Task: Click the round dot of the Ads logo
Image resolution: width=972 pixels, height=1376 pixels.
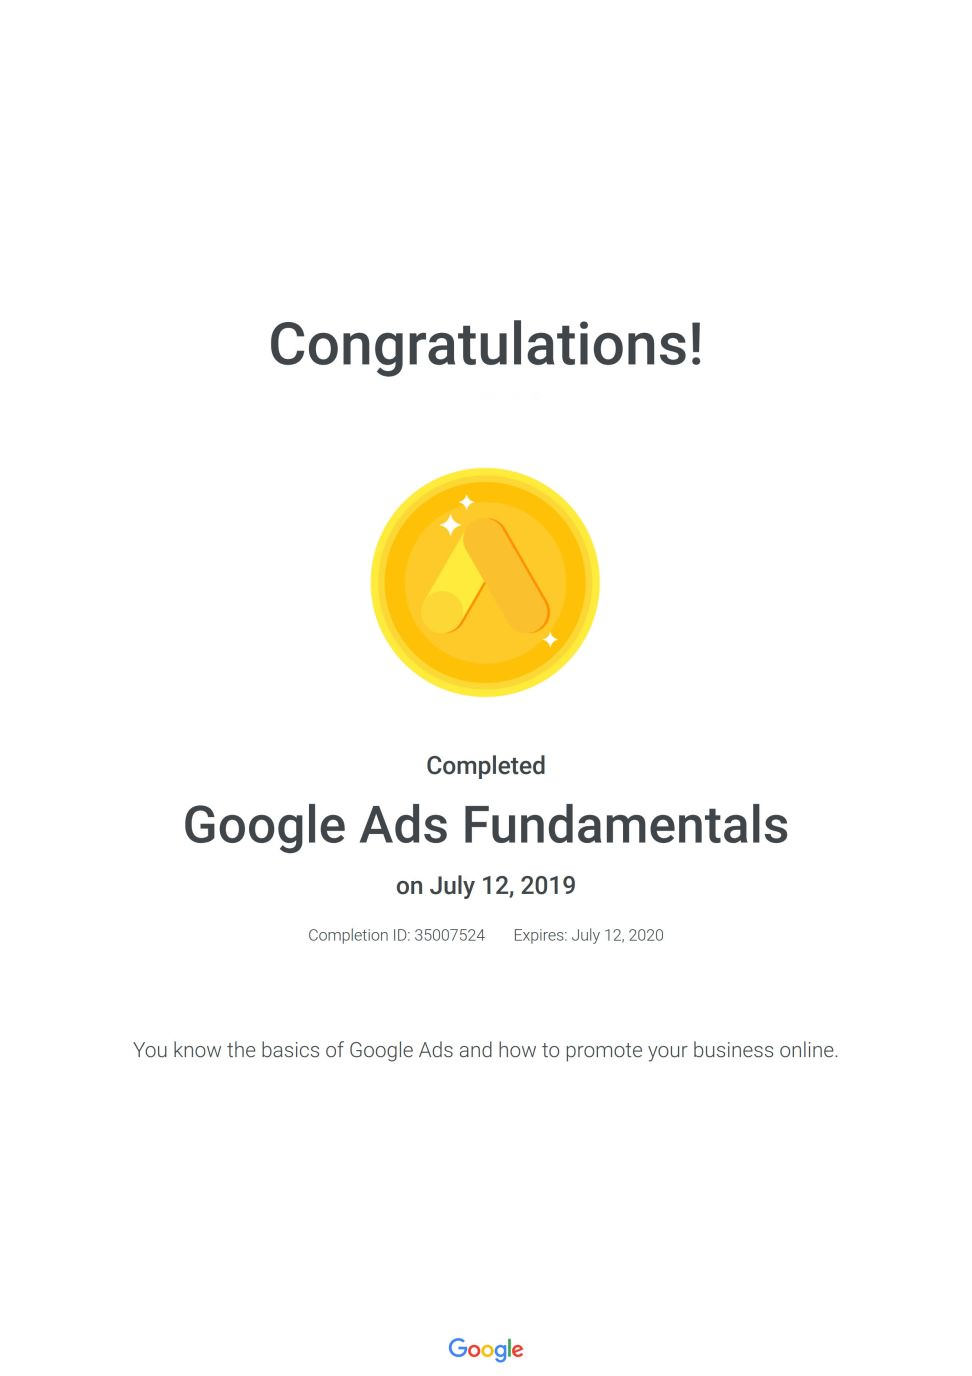Action: click(x=441, y=611)
